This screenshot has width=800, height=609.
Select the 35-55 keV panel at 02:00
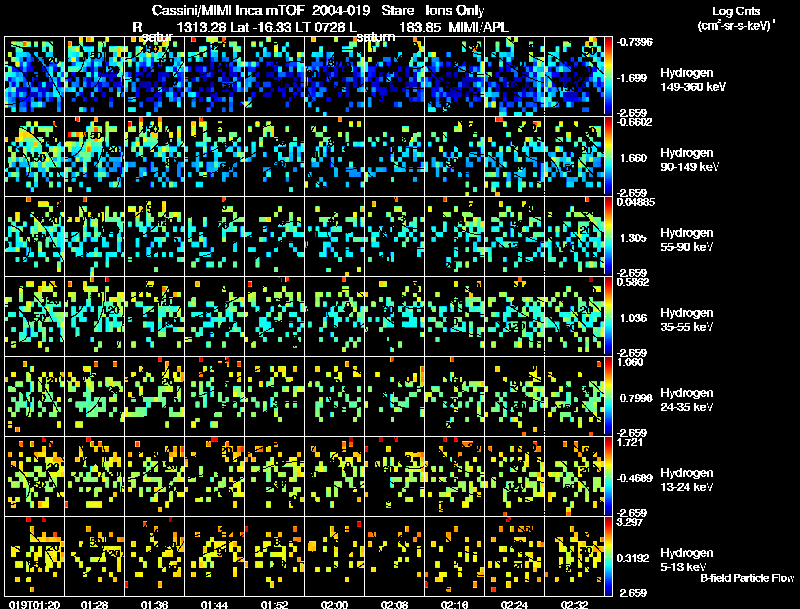click(335, 316)
